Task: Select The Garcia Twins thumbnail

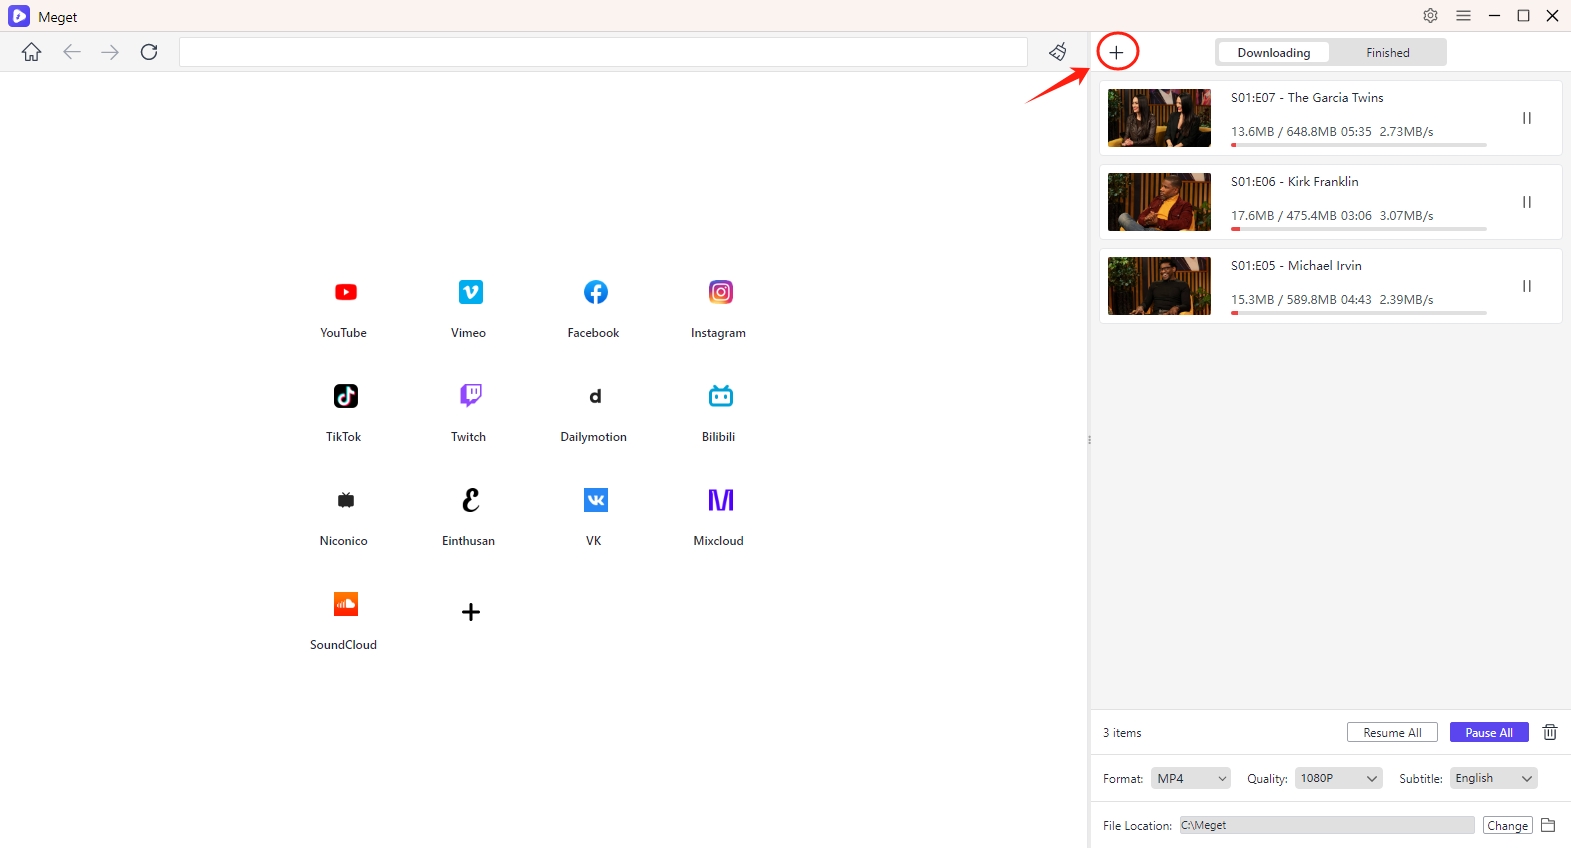Action: pos(1159,118)
